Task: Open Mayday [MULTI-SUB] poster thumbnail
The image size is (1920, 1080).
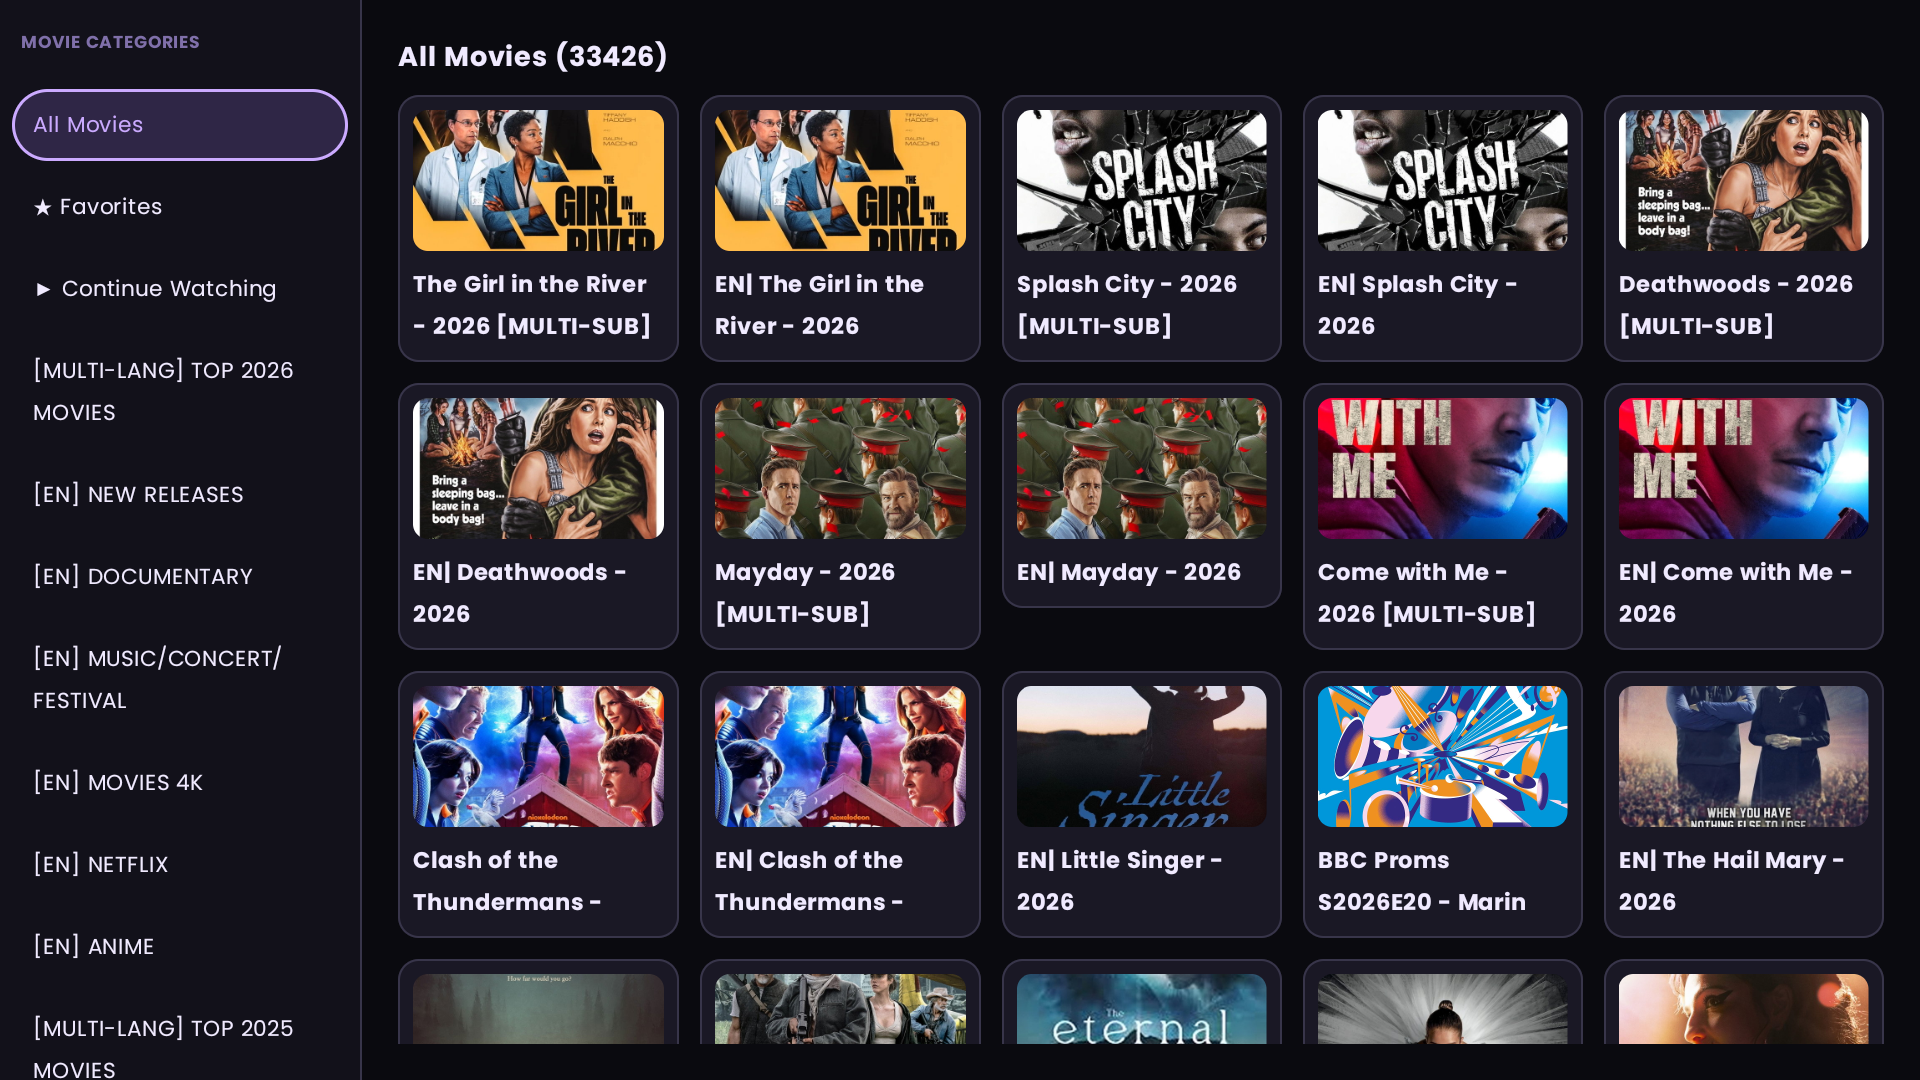Action: 840,468
